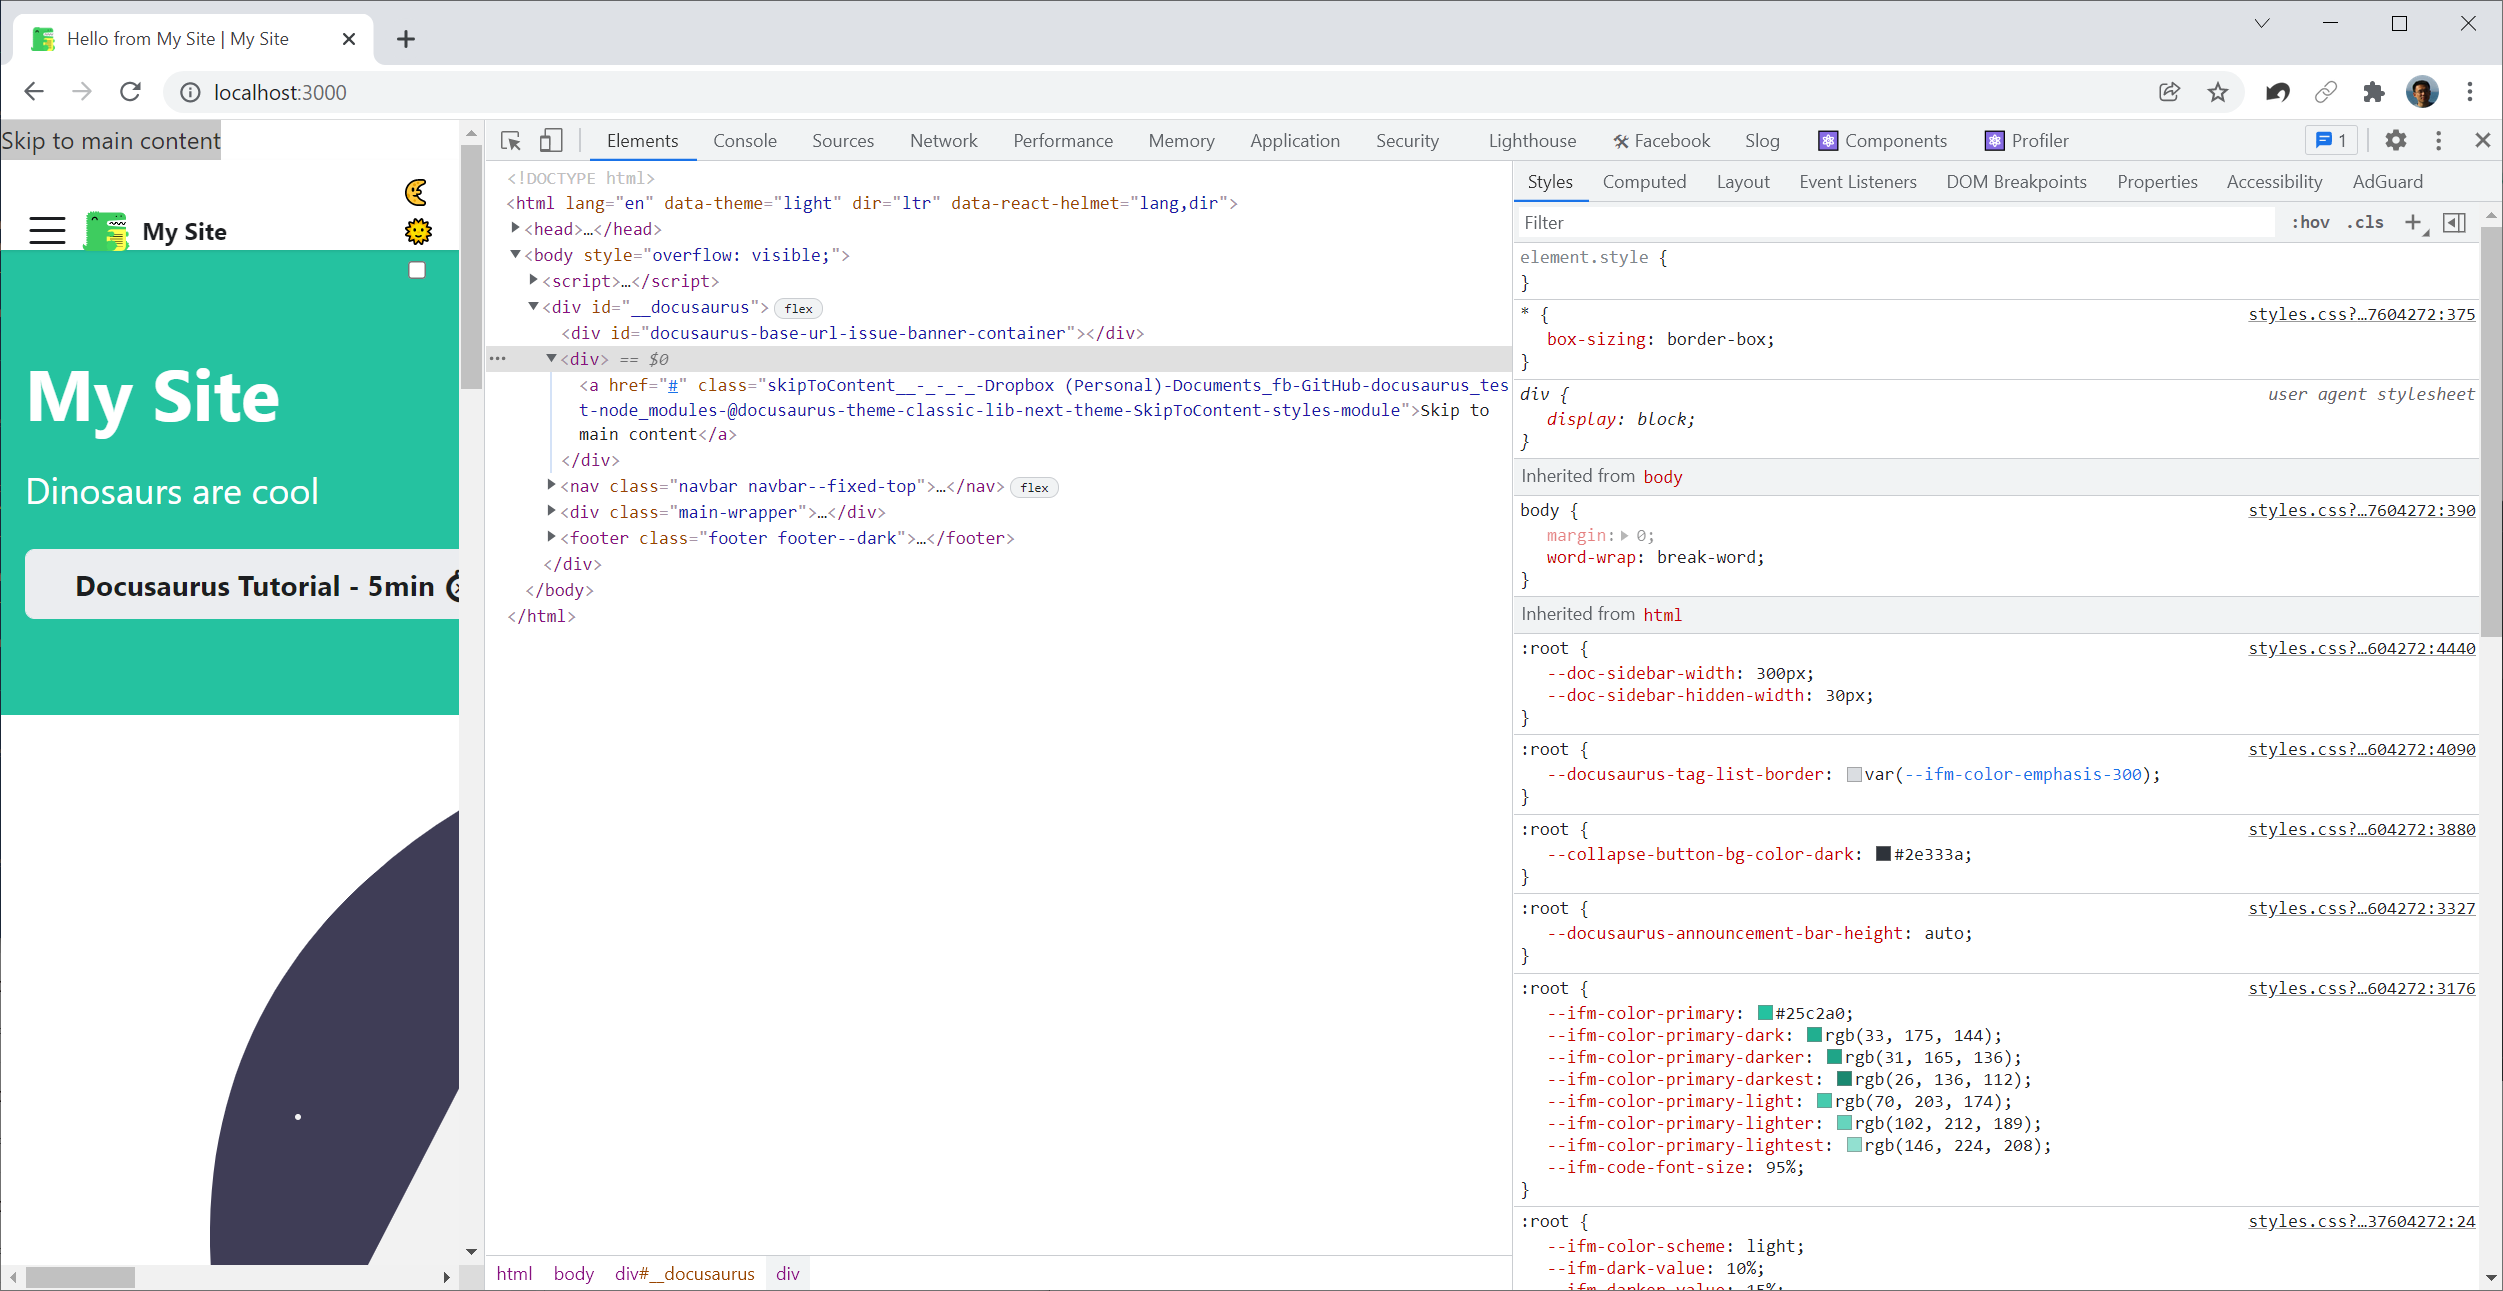Click the --docusaurus-tag-list-border color swatch
This screenshot has width=2503, height=1291.
click(x=1854, y=774)
